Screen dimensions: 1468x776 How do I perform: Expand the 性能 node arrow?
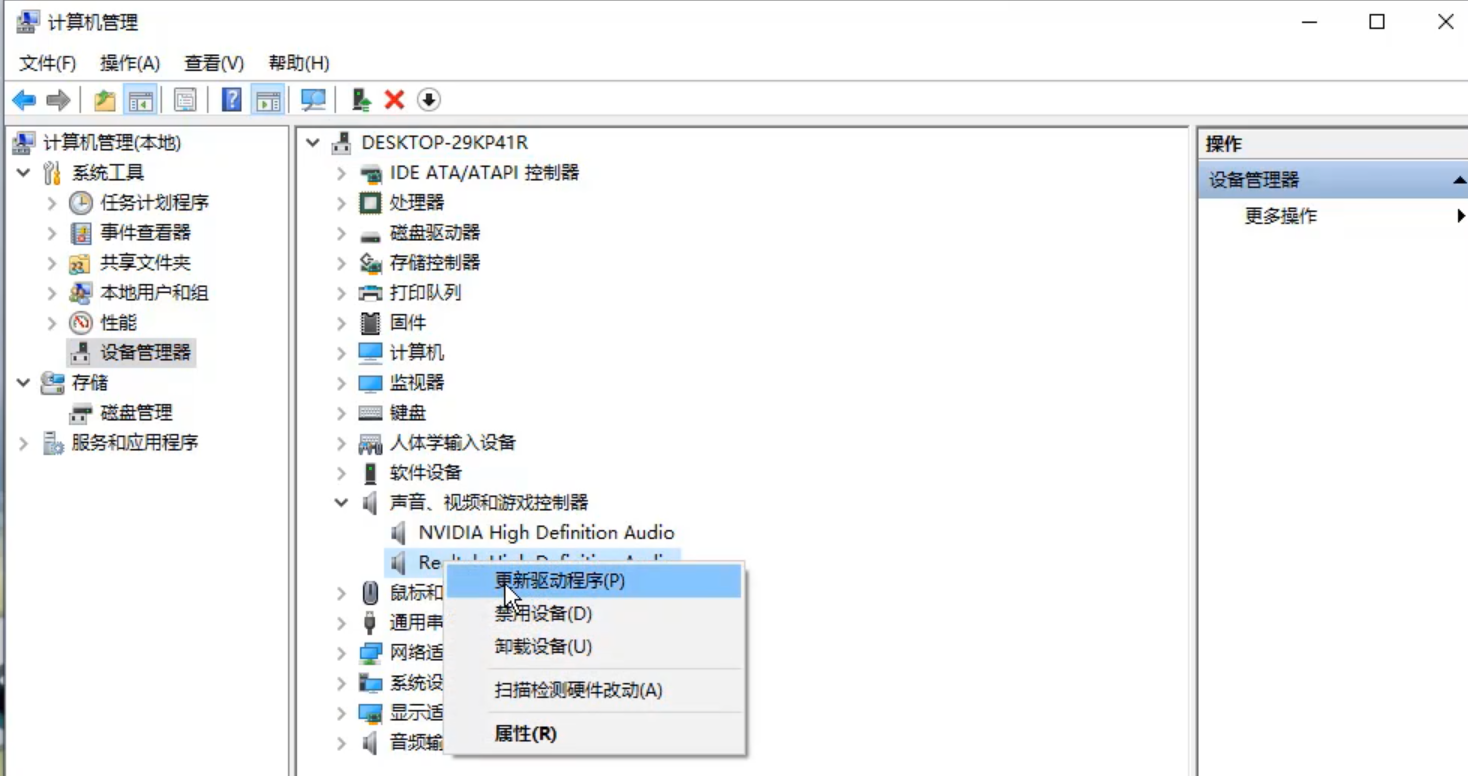(52, 323)
